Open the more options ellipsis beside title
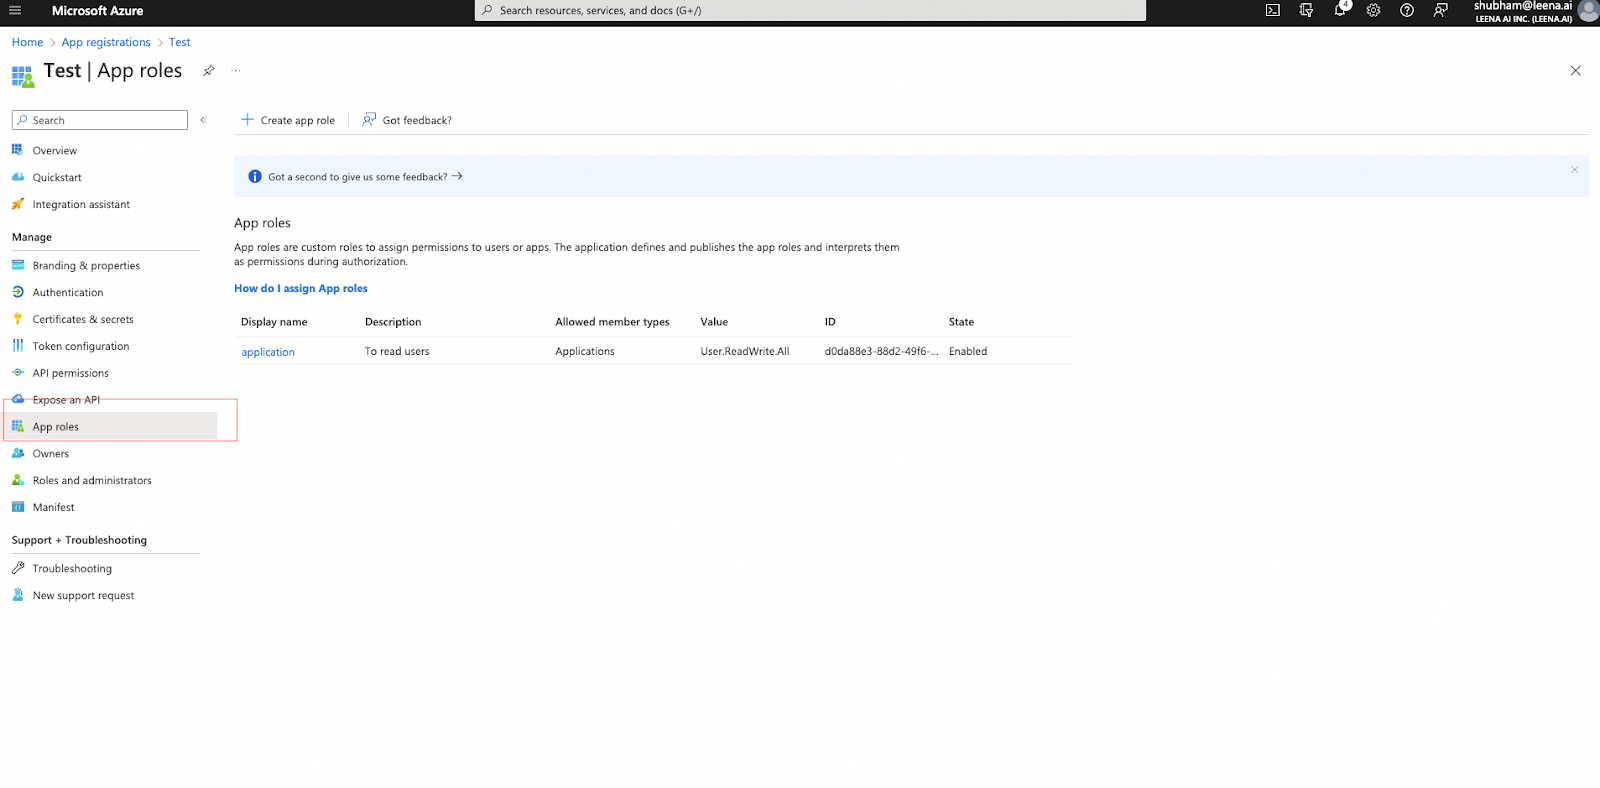The height and width of the screenshot is (788, 1600). (x=236, y=70)
